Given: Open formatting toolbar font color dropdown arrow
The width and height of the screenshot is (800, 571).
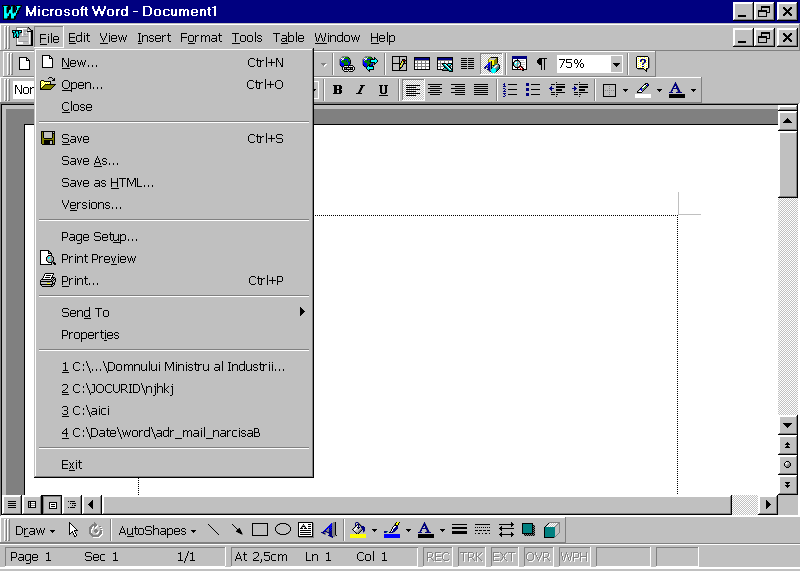Looking at the screenshot, I should coord(693,90).
